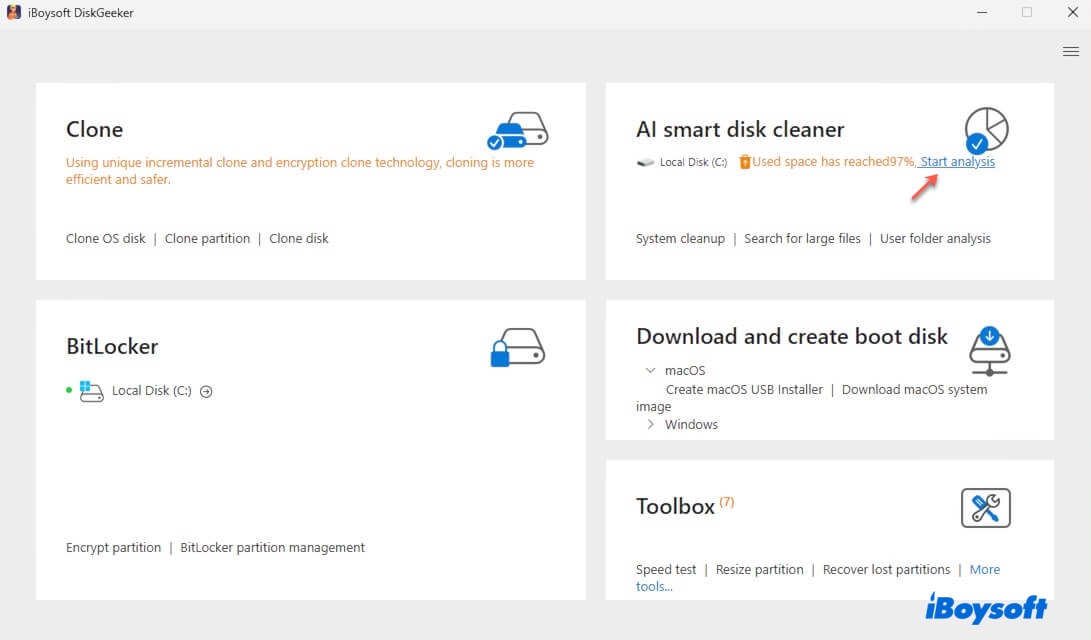Screen dimensions: 1091x640
Task: Click the orange trash warning icon
Action: 744,161
